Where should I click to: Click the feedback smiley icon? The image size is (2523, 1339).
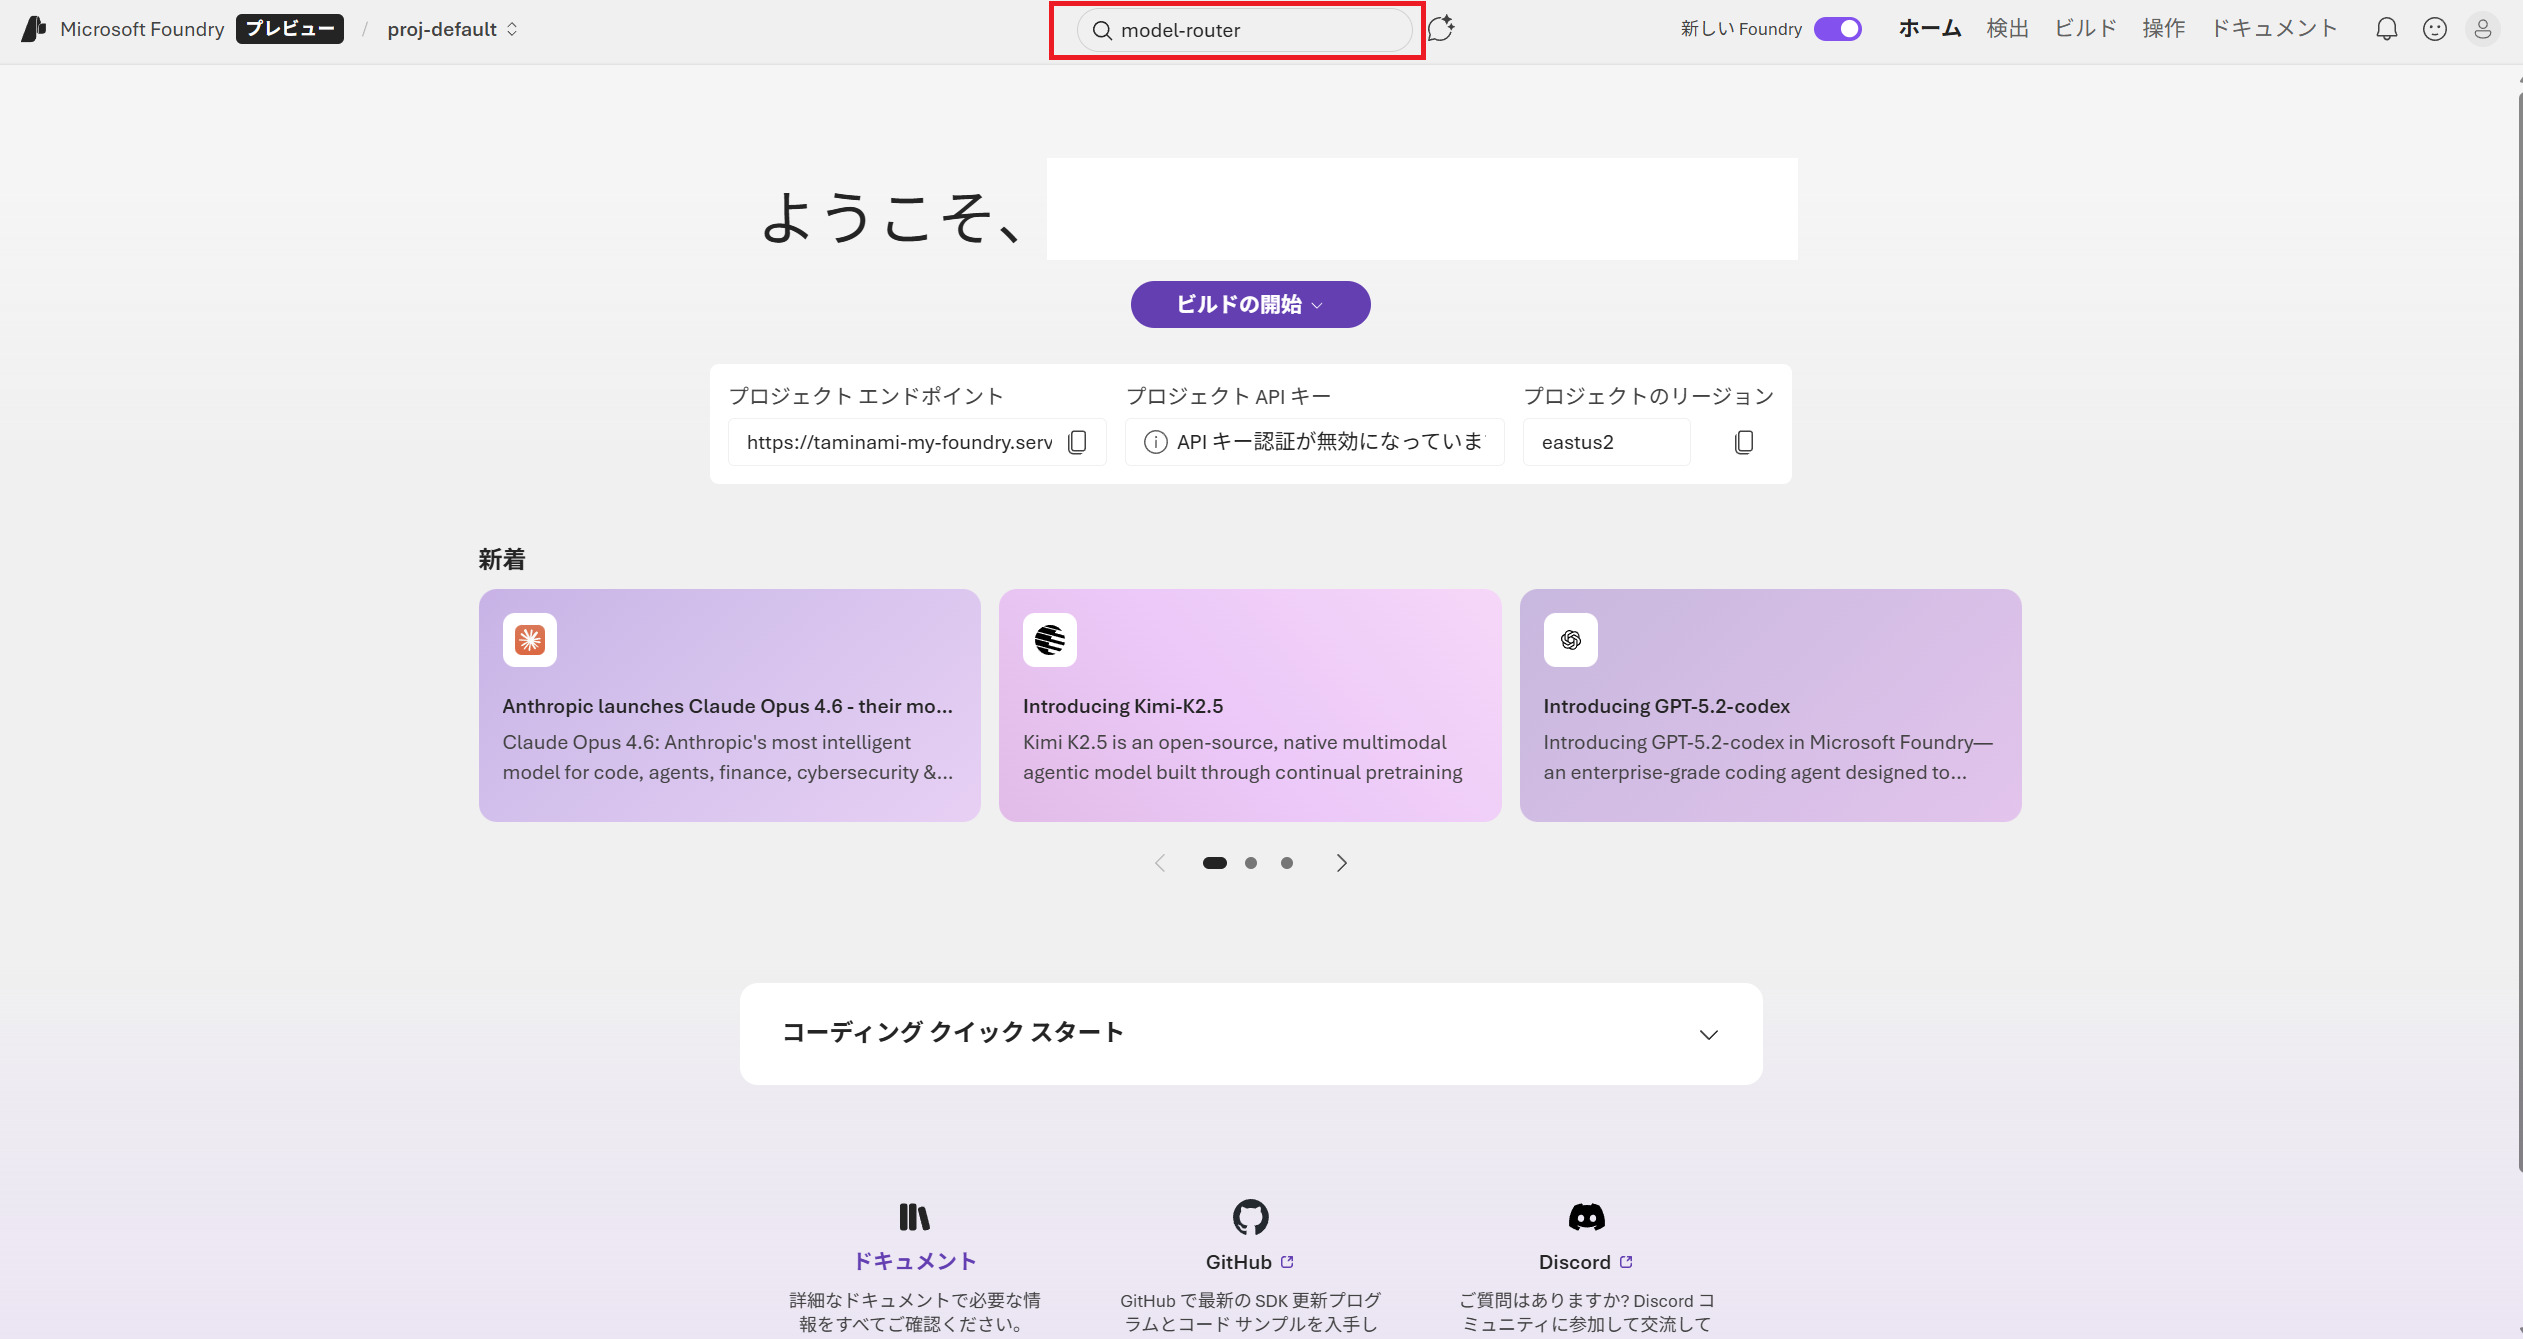(x=2434, y=29)
